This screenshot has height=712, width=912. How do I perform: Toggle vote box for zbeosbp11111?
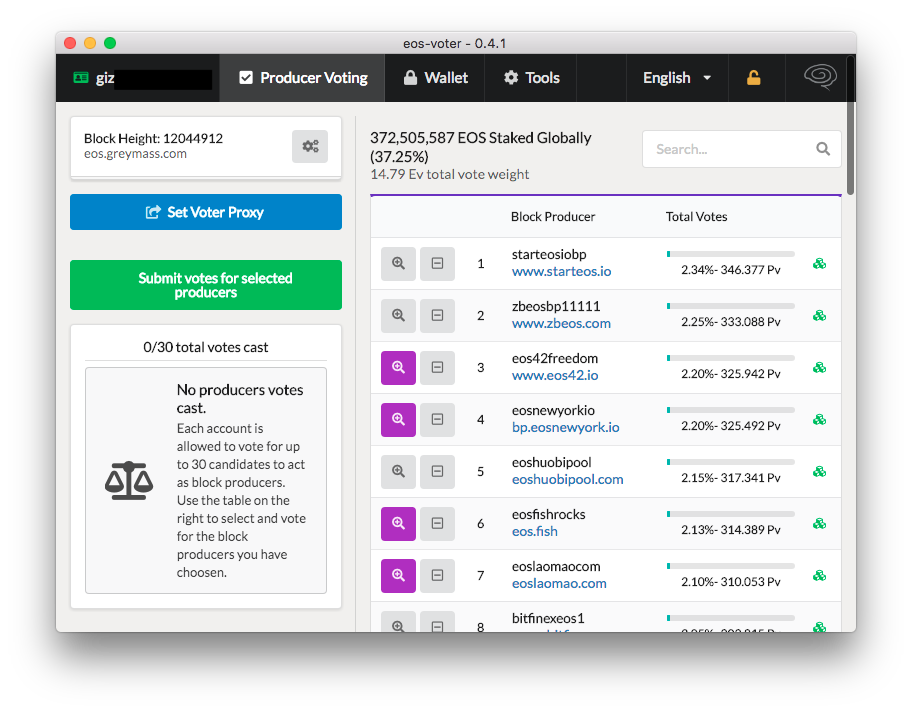(x=437, y=315)
